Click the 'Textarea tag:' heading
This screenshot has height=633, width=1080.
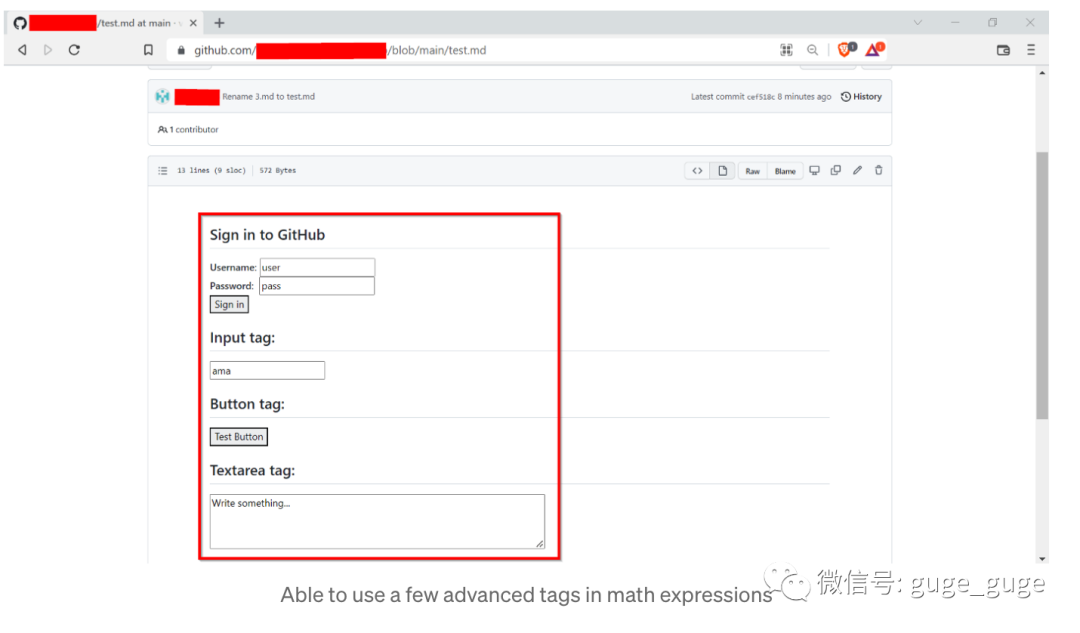(252, 470)
